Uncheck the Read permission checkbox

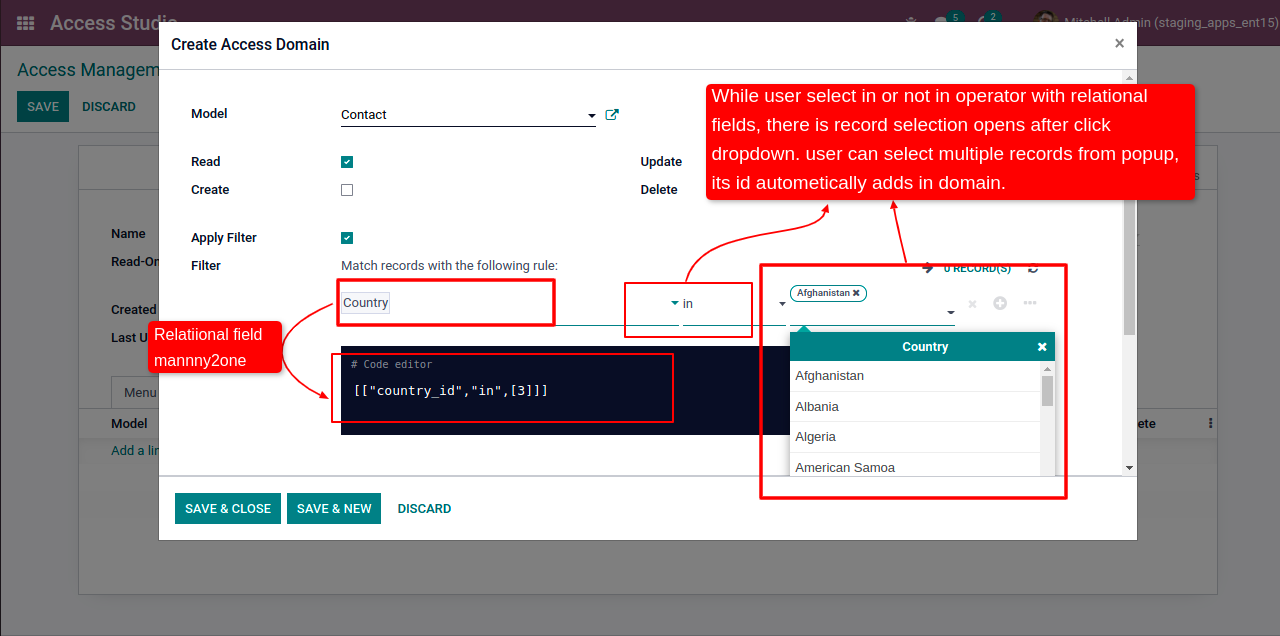pyautogui.click(x=347, y=162)
